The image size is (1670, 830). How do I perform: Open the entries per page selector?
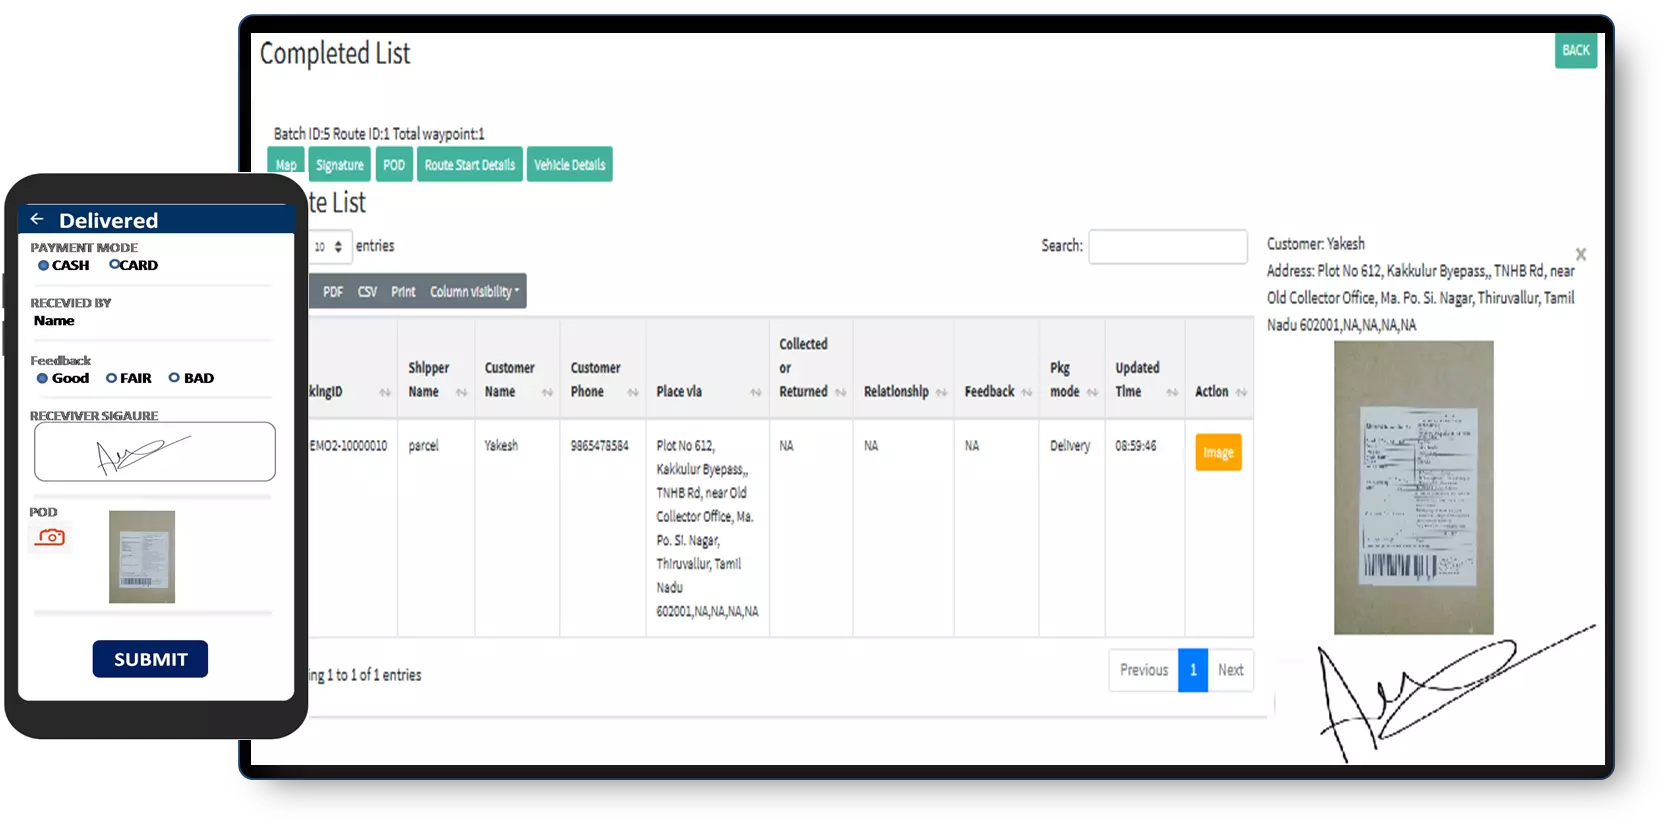tap(330, 246)
